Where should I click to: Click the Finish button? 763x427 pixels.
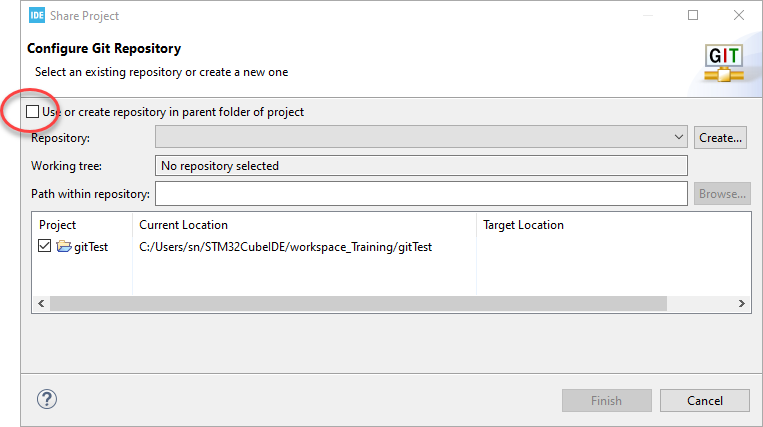[x=606, y=400]
